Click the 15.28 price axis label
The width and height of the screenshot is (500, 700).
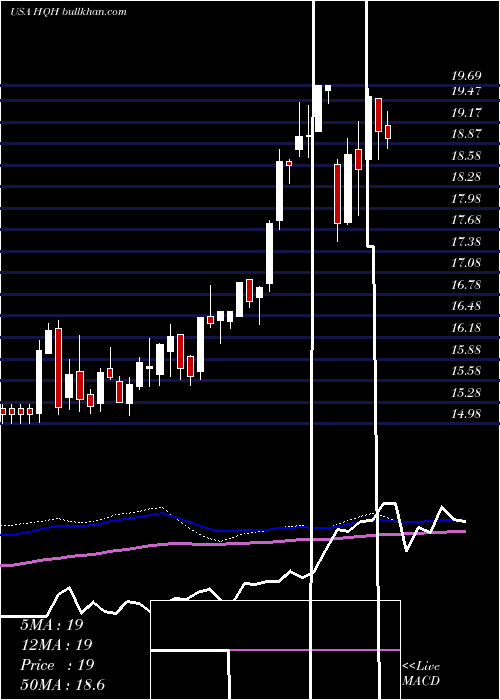[x=467, y=393]
